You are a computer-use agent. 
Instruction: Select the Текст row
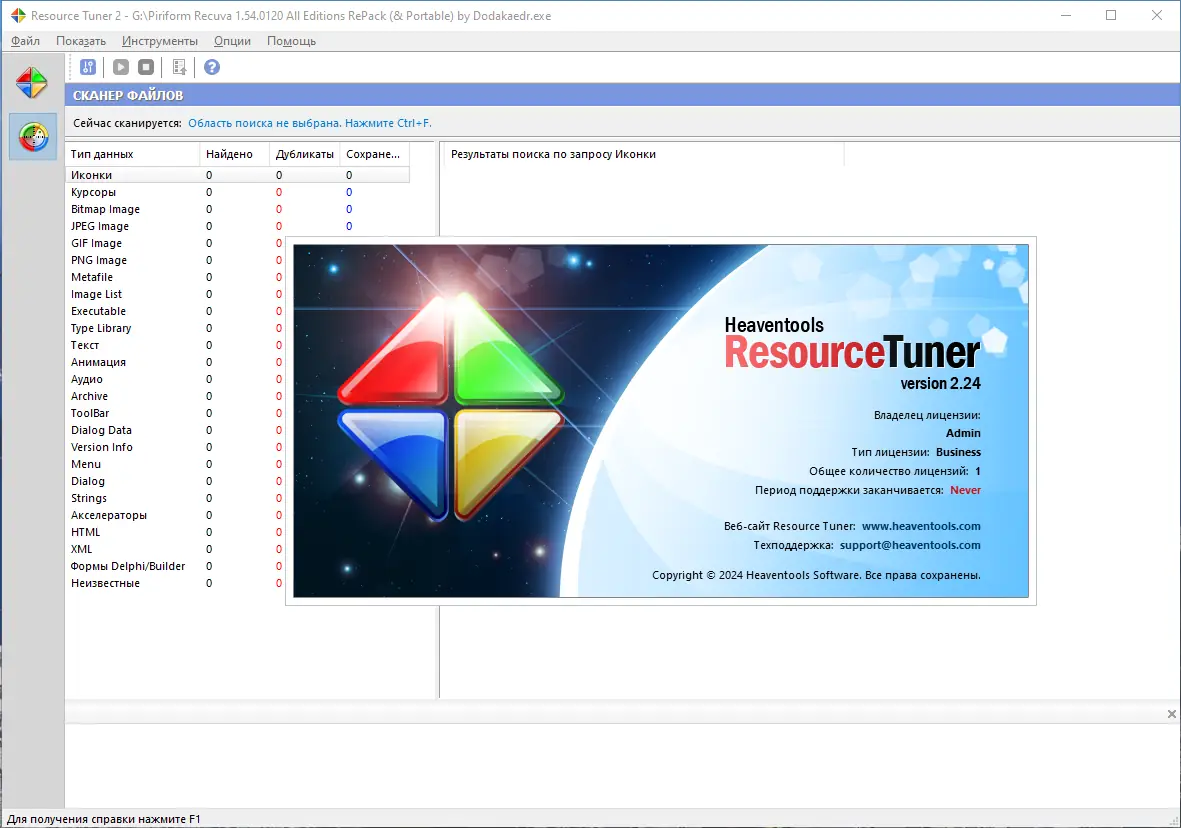(x=175, y=345)
